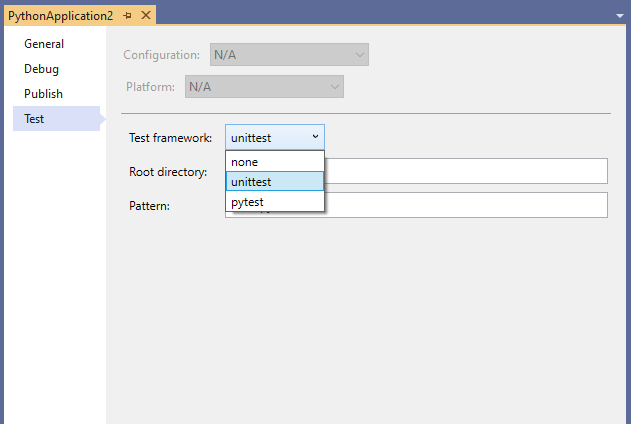Close the PythonApplication2 document tab

click(146, 16)
